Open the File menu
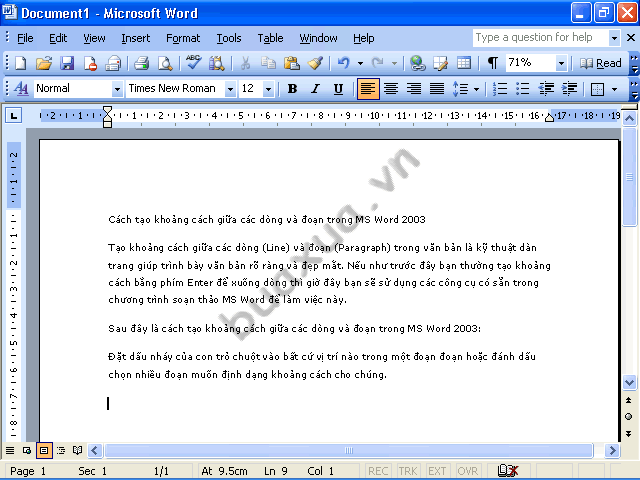640x480 pixels. coord(25,38)
